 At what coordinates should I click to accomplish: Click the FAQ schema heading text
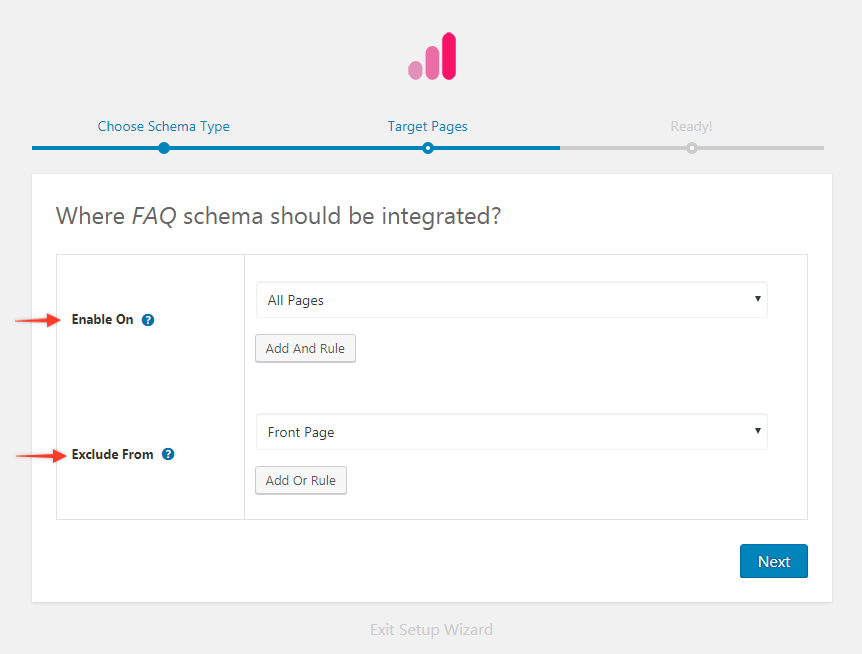pyautogui.click(x=278, y=216)
